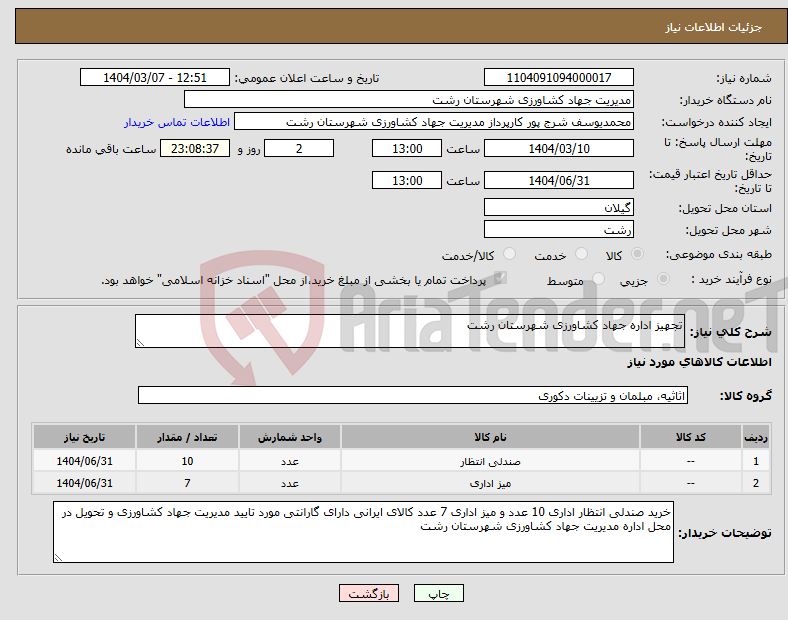This screenshot has height=620, width=788.
Task: Select the خدمت radio button
Action: (581, 254)
